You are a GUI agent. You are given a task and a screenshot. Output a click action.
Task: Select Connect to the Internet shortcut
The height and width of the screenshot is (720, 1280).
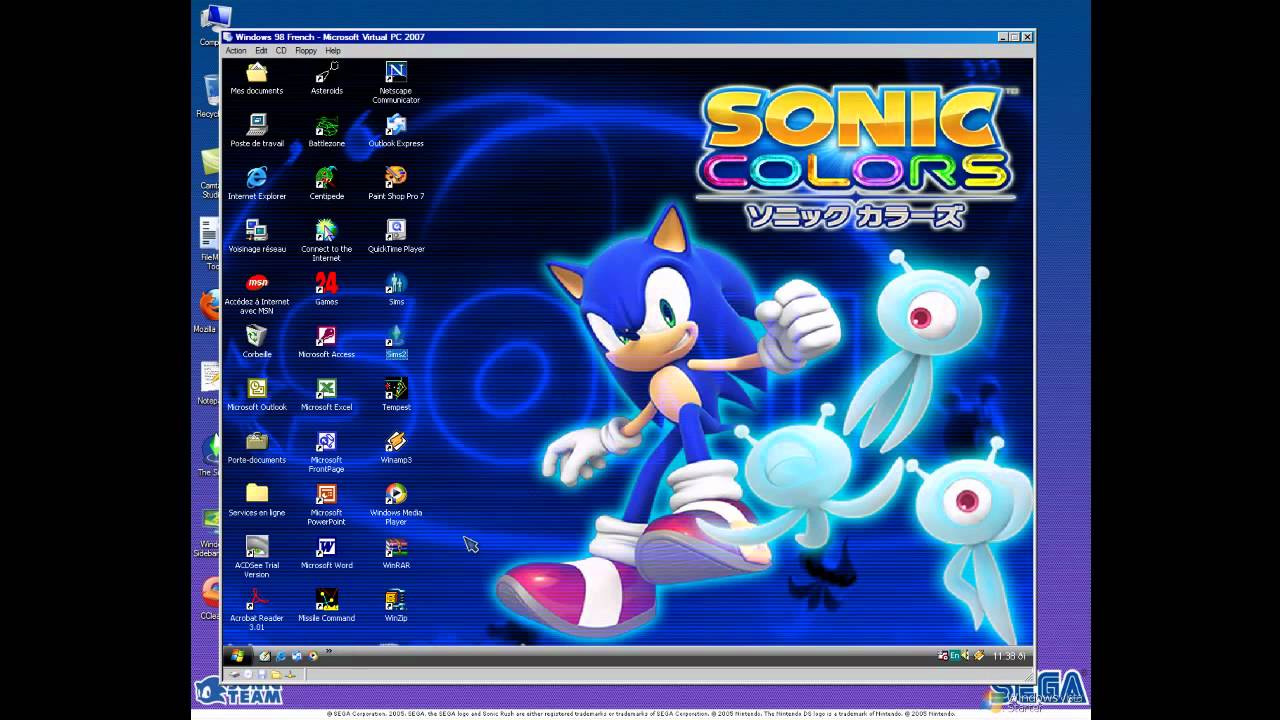(327, 241)
